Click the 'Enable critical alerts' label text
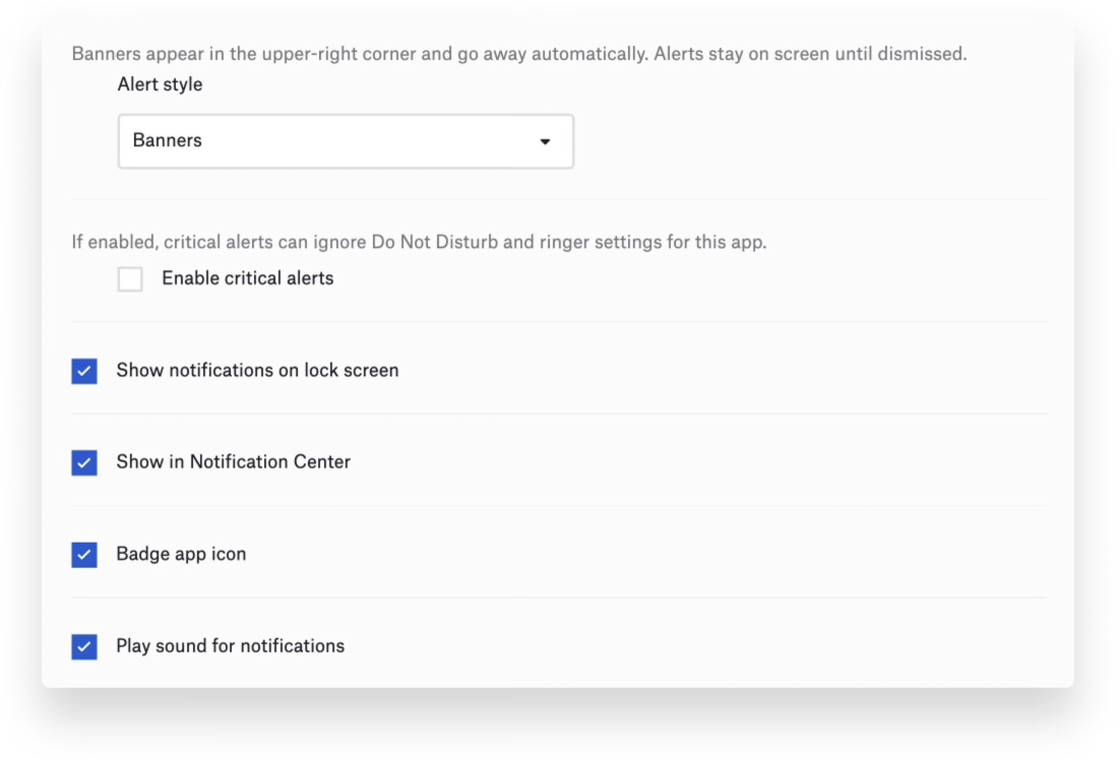 247,278
